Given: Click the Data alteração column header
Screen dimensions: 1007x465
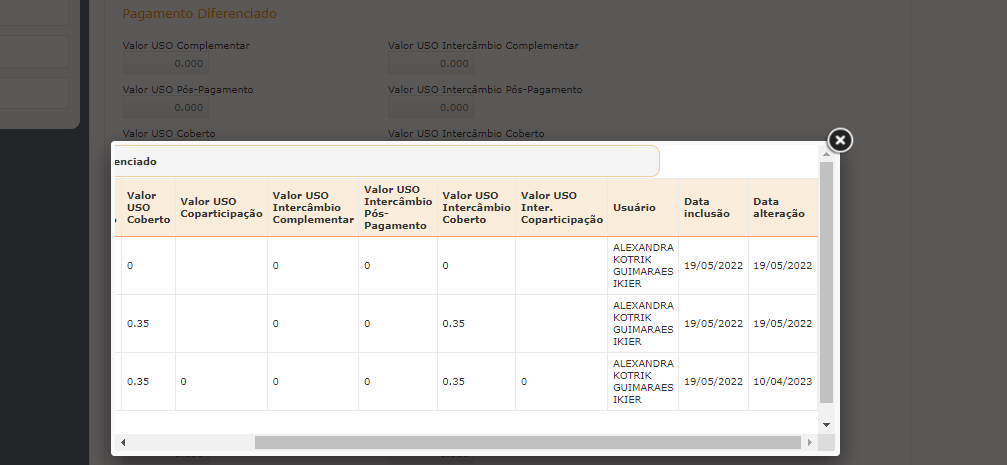Looking at the screenshot, I should 779,207.
